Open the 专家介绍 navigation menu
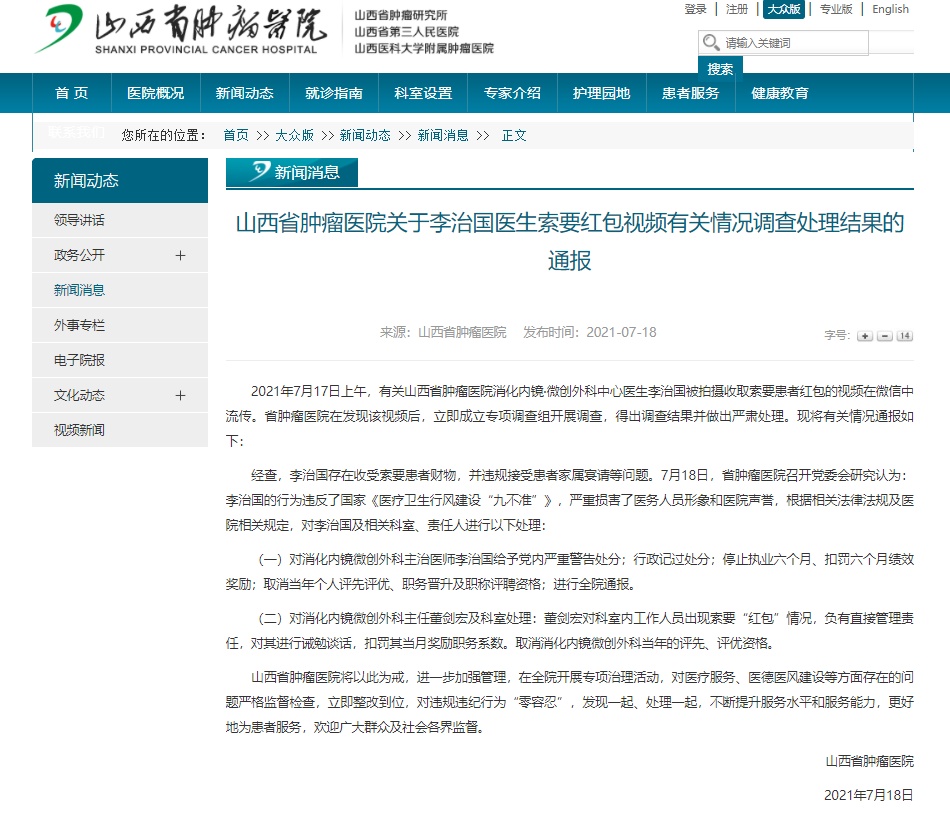950x818 pixels. [x=512, y=93]
